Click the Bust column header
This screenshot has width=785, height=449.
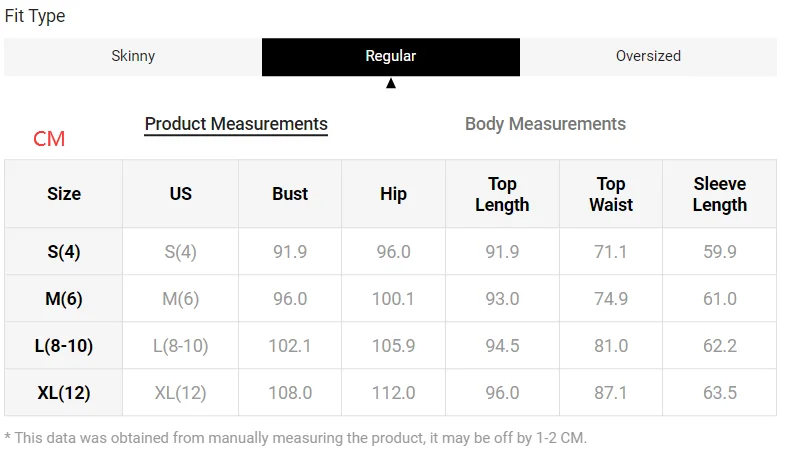(290, 194)
